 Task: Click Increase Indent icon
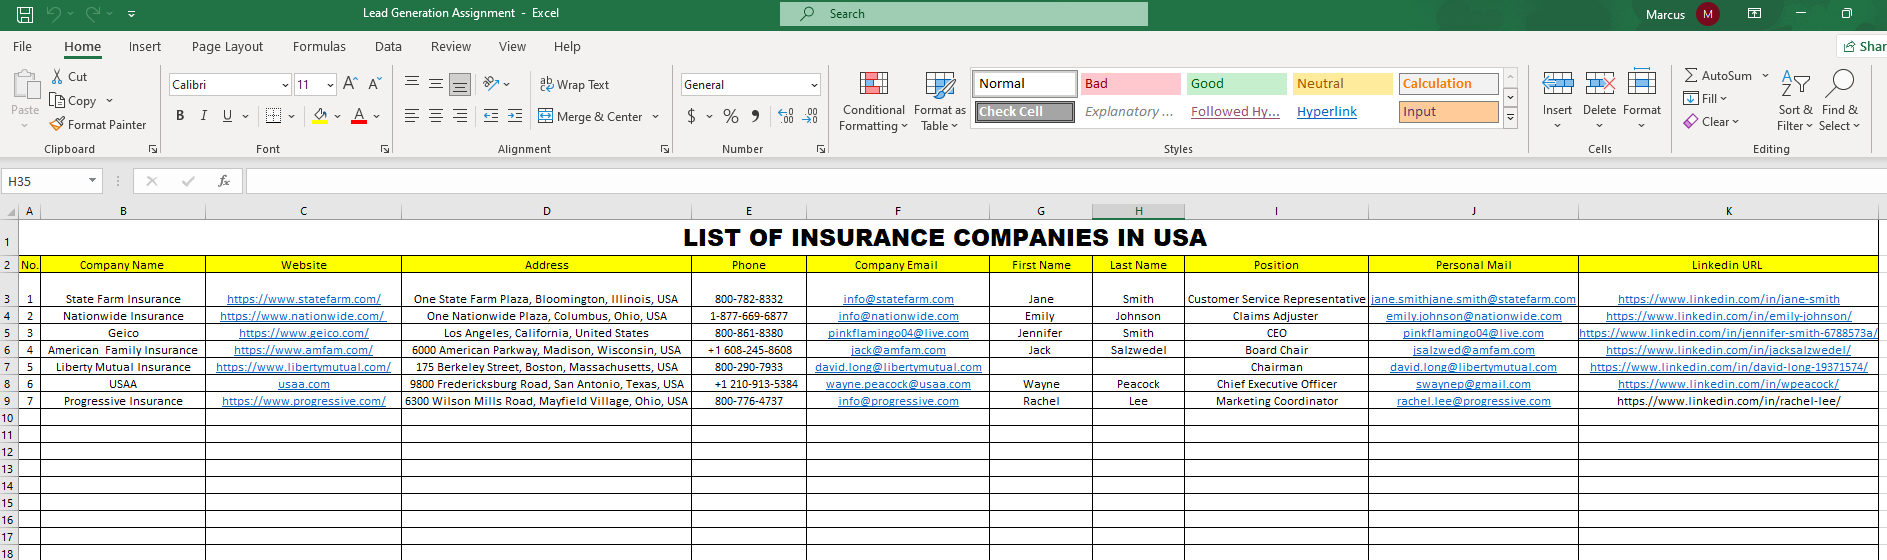(515, 116)
